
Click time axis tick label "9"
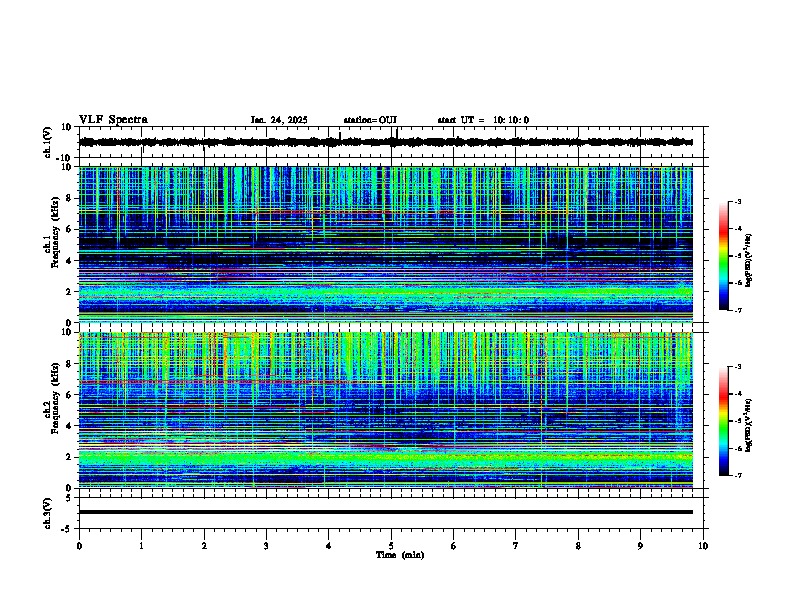(640, 546)
